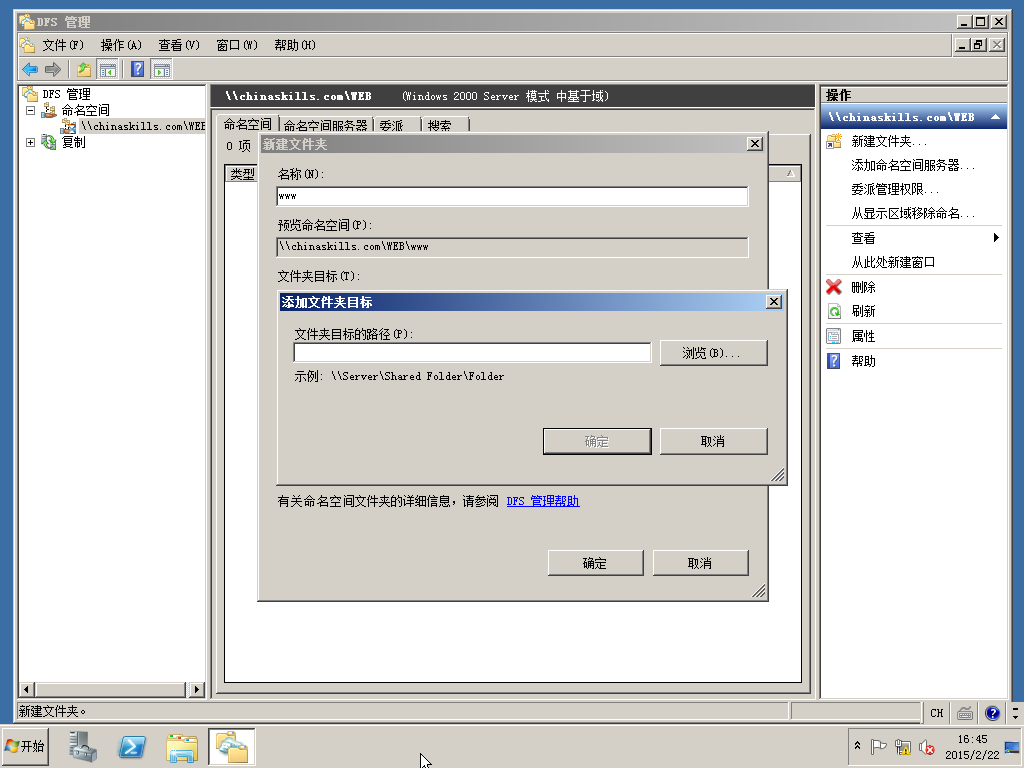Select the \\chinaskills.com\WEB tree item

(x=143, y=126)
